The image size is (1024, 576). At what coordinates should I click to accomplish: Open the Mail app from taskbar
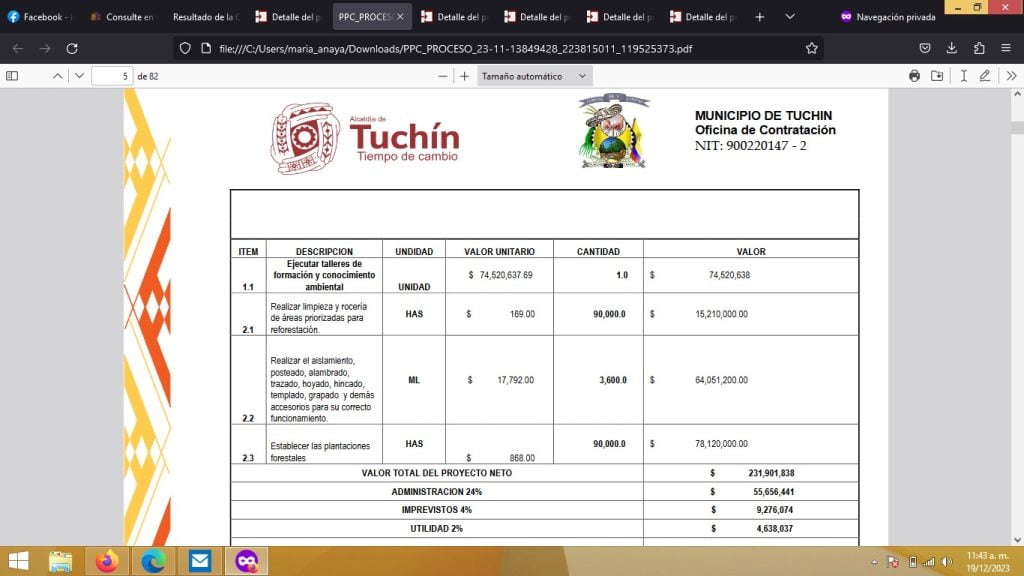(200, 561)
